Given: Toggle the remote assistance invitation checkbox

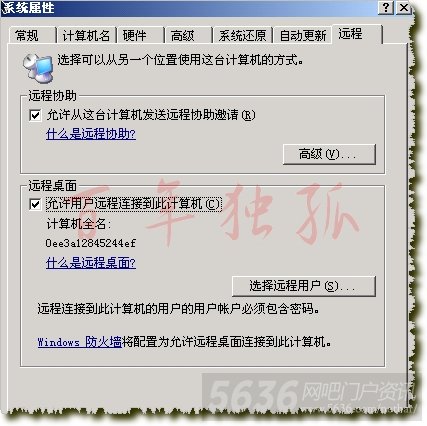Looking at the screenshot, I should [35, 115].
